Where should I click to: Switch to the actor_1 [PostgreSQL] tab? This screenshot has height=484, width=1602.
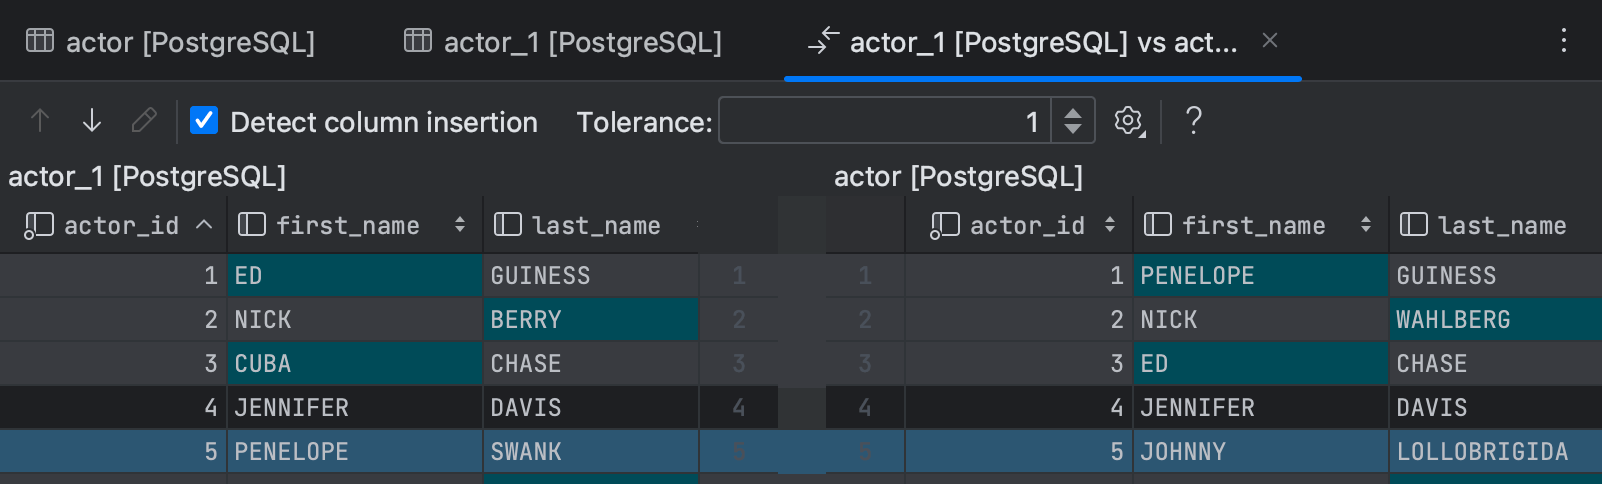582,42
